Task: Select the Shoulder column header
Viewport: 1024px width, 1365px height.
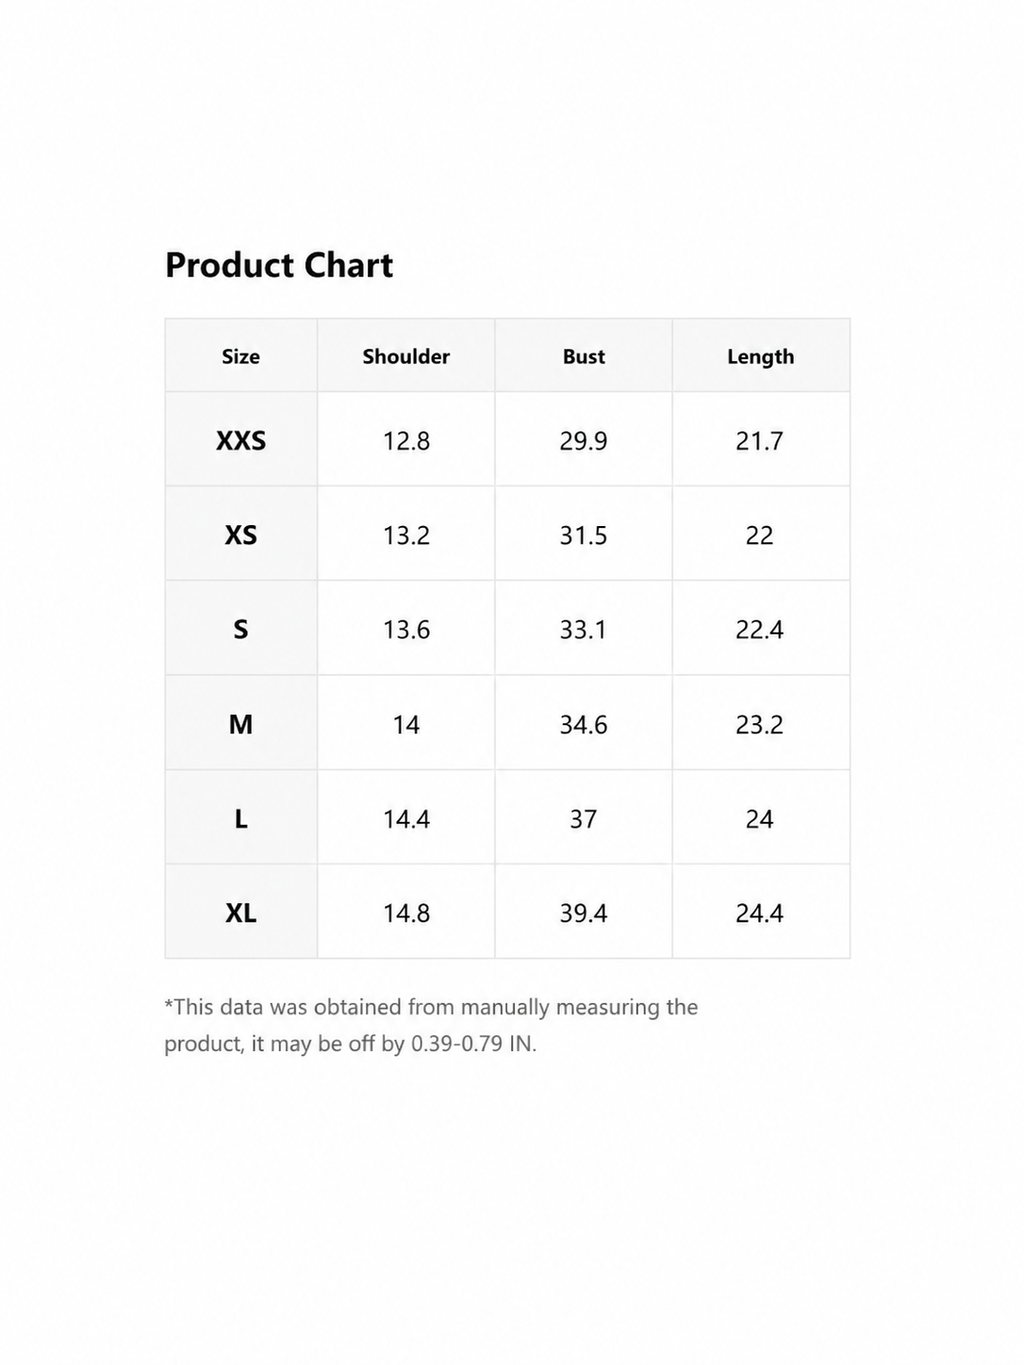Action: (x=406, y=356)
